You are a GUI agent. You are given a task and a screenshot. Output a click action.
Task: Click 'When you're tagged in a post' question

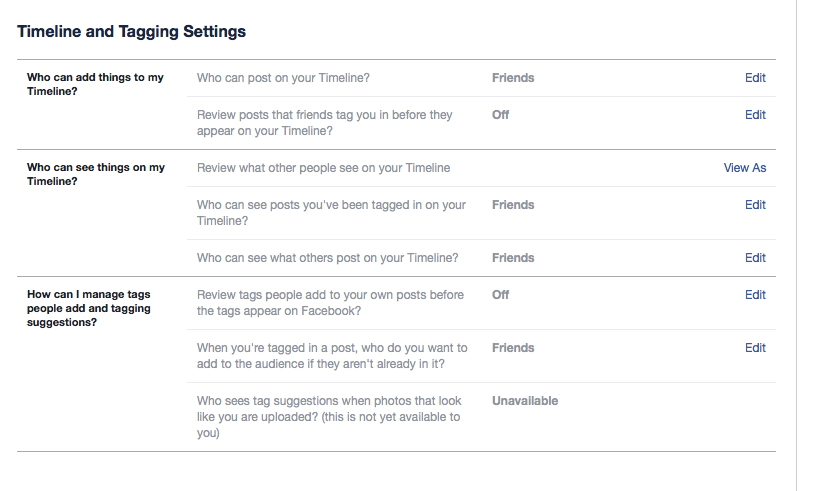tap(332, 356)
